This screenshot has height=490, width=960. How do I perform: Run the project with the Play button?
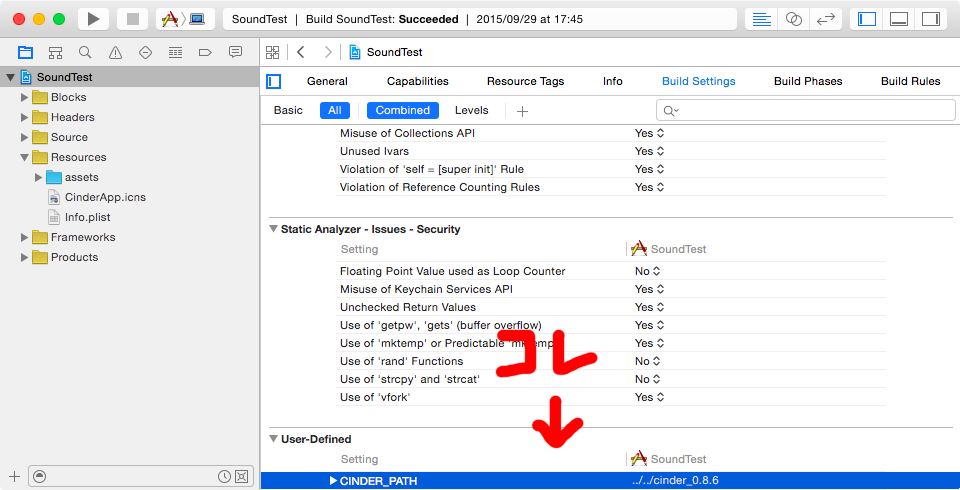tap(93, 19)
